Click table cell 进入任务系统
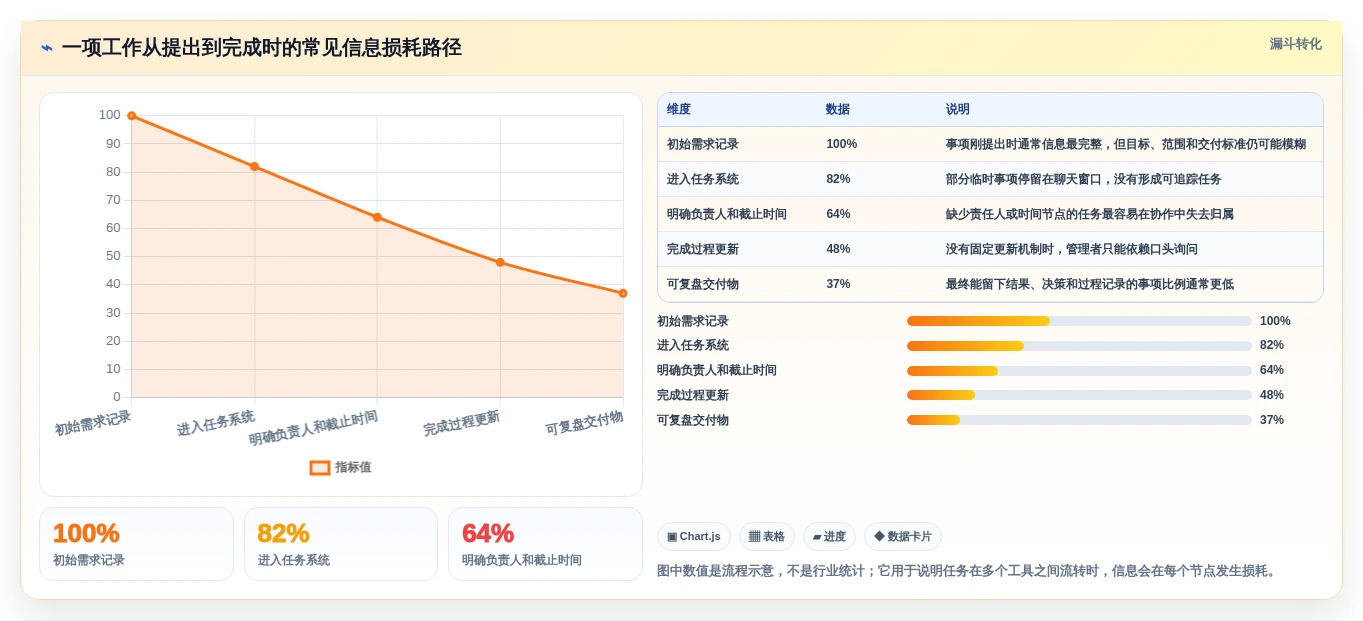 pyautogui.click(x=703, y=179)
